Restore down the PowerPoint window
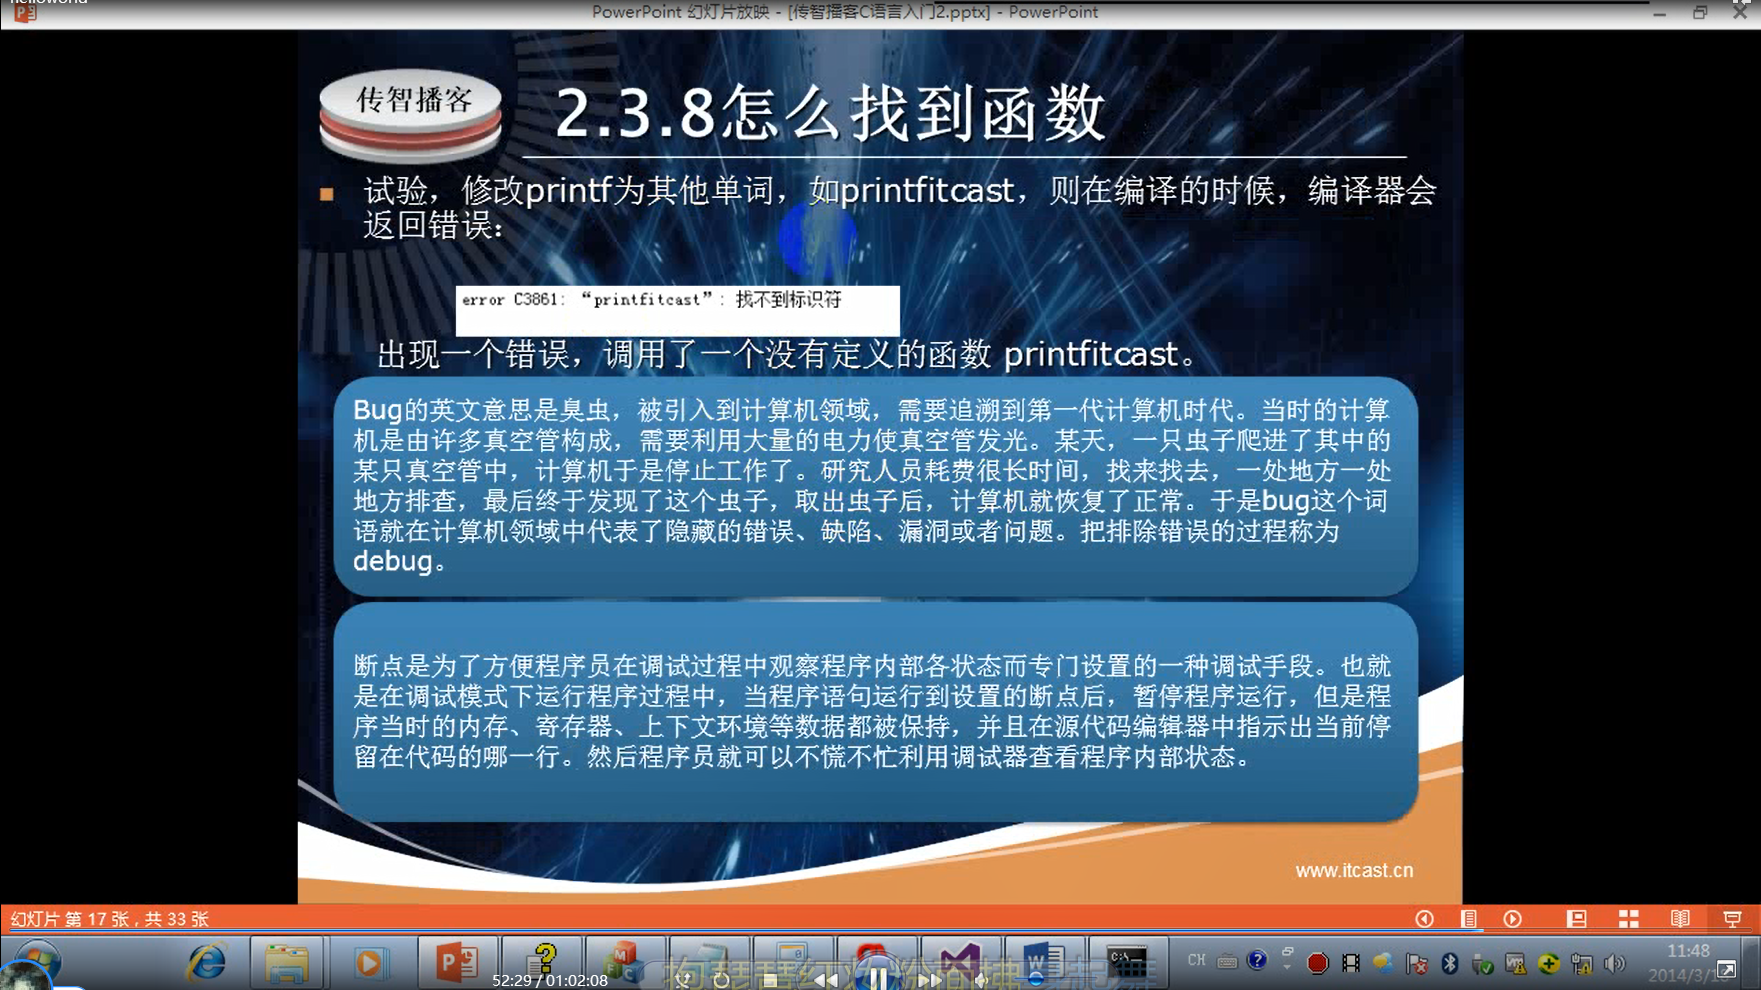 coord(1700,12)
